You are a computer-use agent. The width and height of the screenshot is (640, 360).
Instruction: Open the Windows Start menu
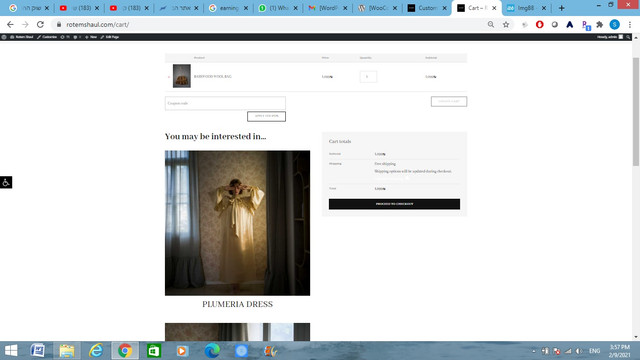click(x=11, y=351)
